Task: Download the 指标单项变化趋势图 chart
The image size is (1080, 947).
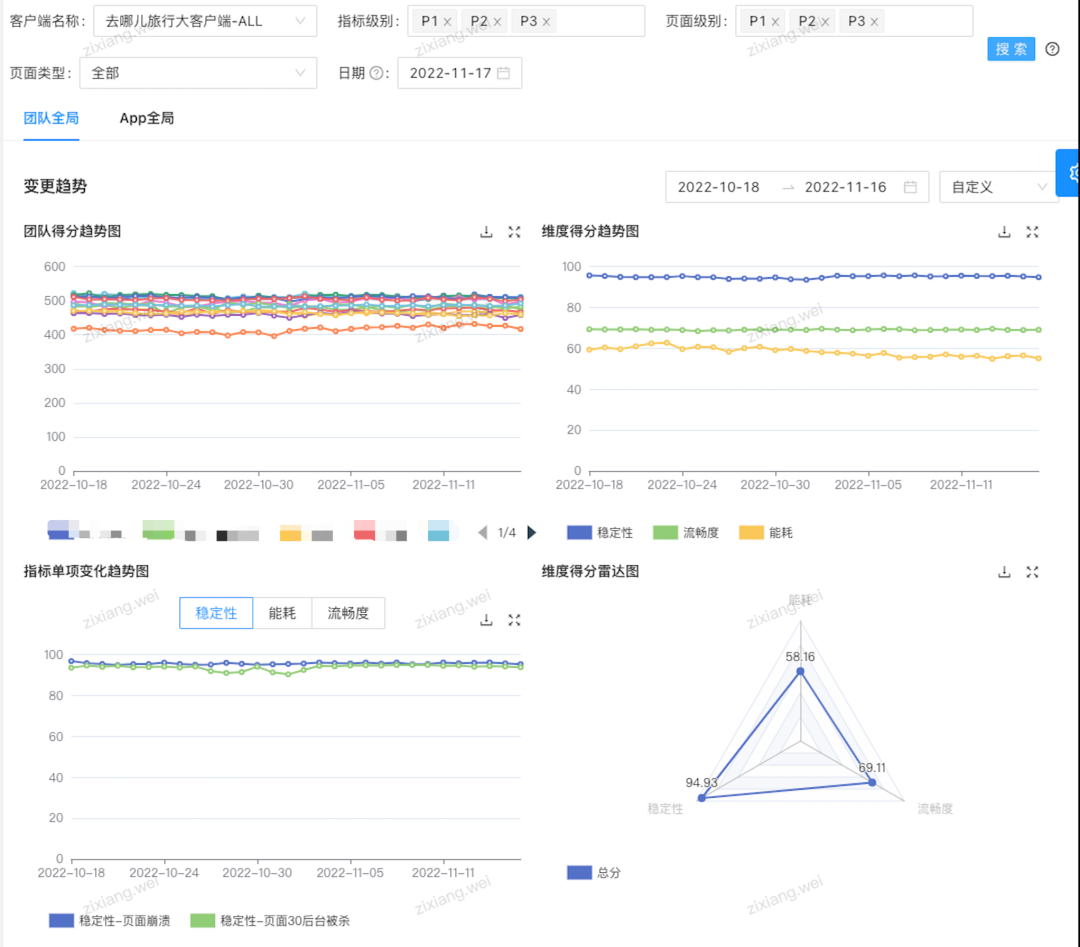Action: click(486, 620)
